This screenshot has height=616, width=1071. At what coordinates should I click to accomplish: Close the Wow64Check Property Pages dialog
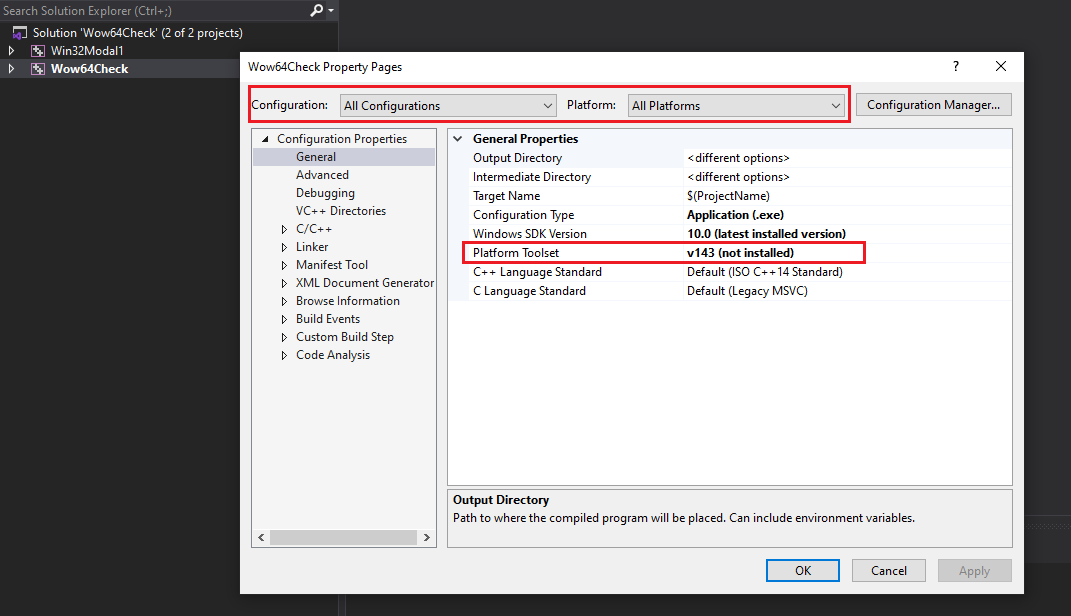(x=1001, y=66)
